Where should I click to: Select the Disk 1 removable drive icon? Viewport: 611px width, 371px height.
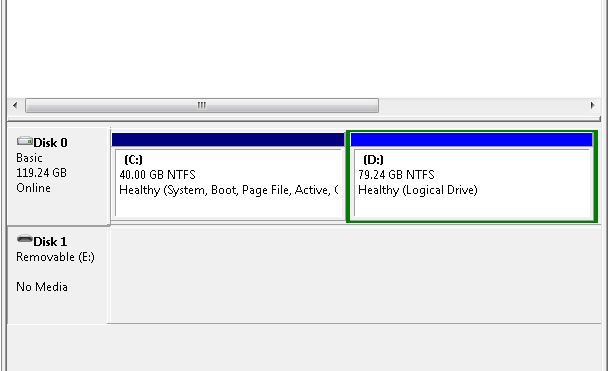tap(24, 239)
